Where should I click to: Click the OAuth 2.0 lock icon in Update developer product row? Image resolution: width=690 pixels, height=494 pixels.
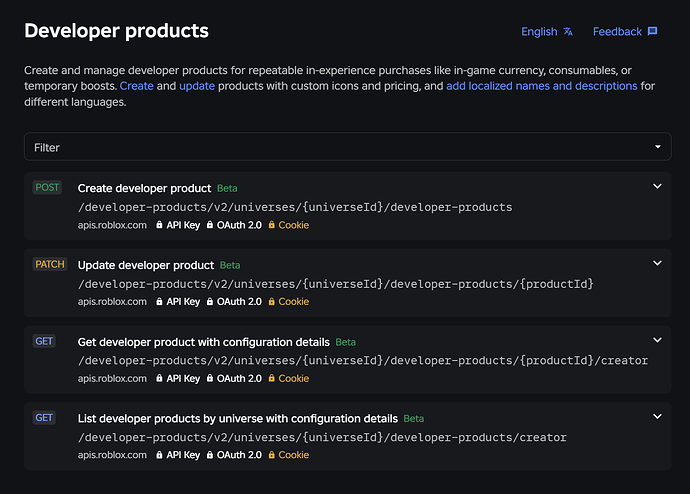tap(210, 301)
